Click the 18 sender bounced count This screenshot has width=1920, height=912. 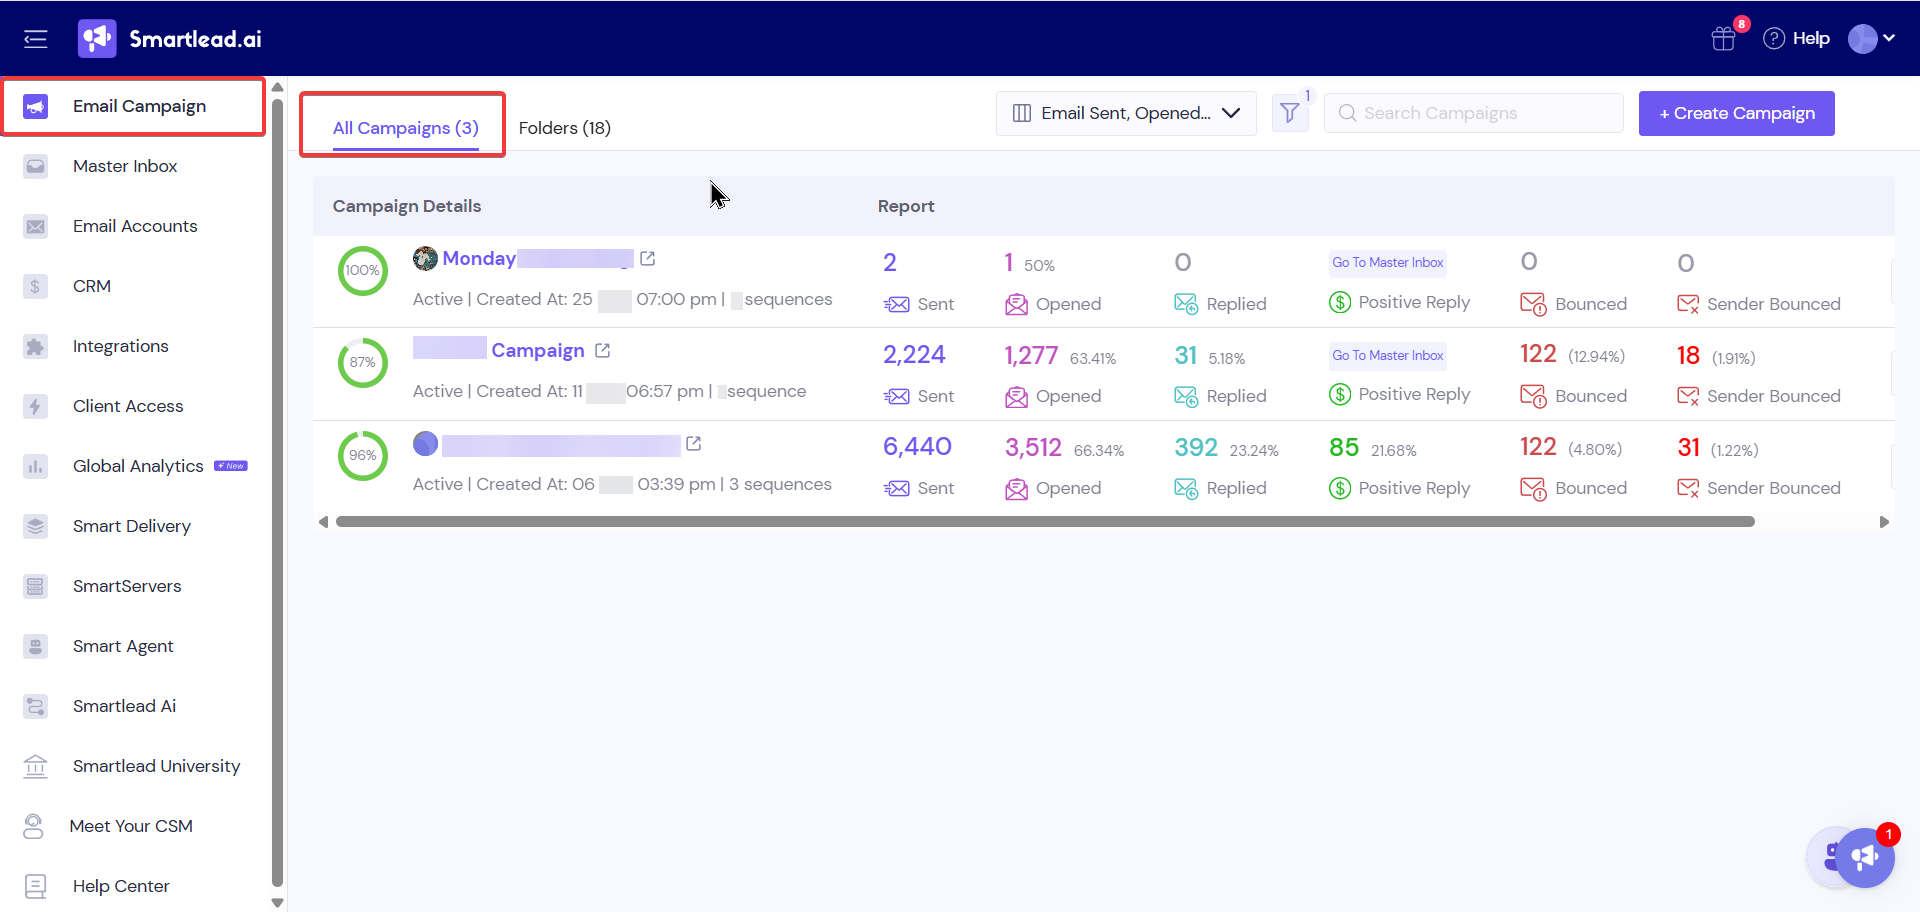(x=1688, y=355)
